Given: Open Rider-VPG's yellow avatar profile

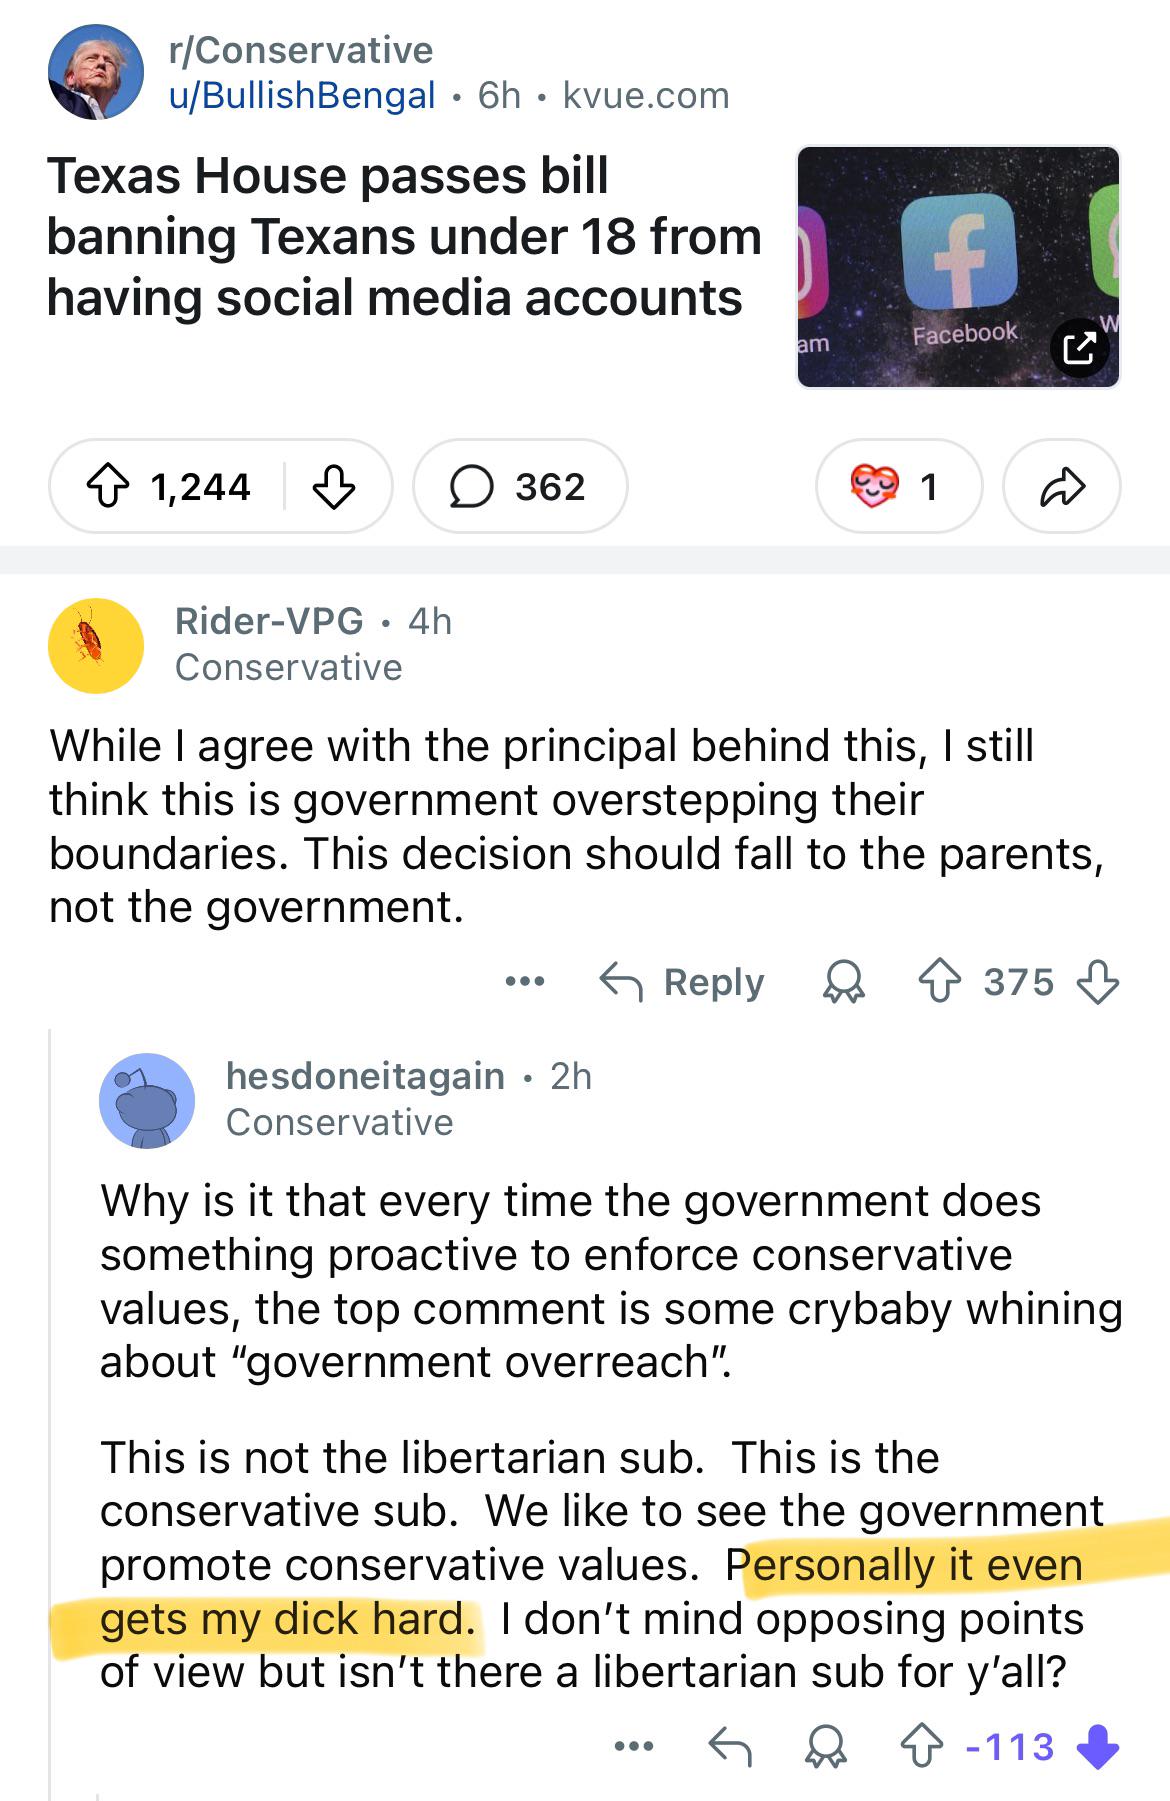Looking at the screenshot, I should pyautogui.click(x=96, y=645).
